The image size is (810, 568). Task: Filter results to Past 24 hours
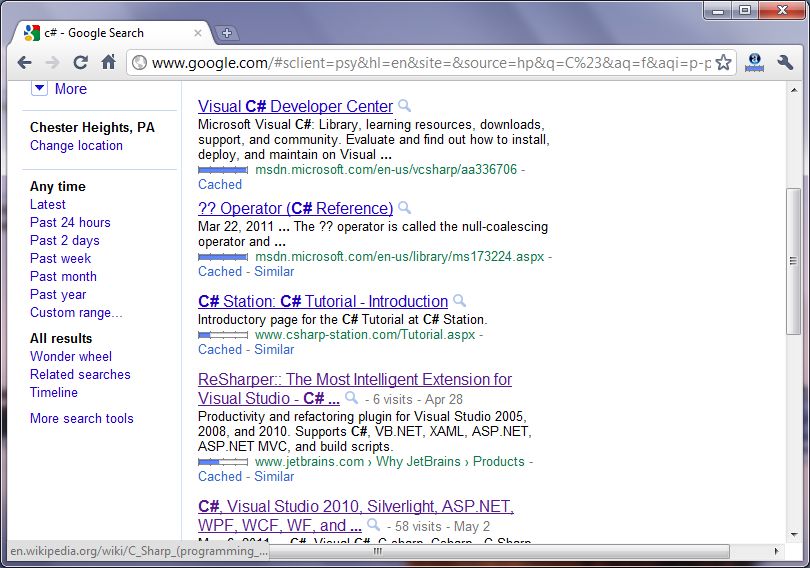point(70,223)
